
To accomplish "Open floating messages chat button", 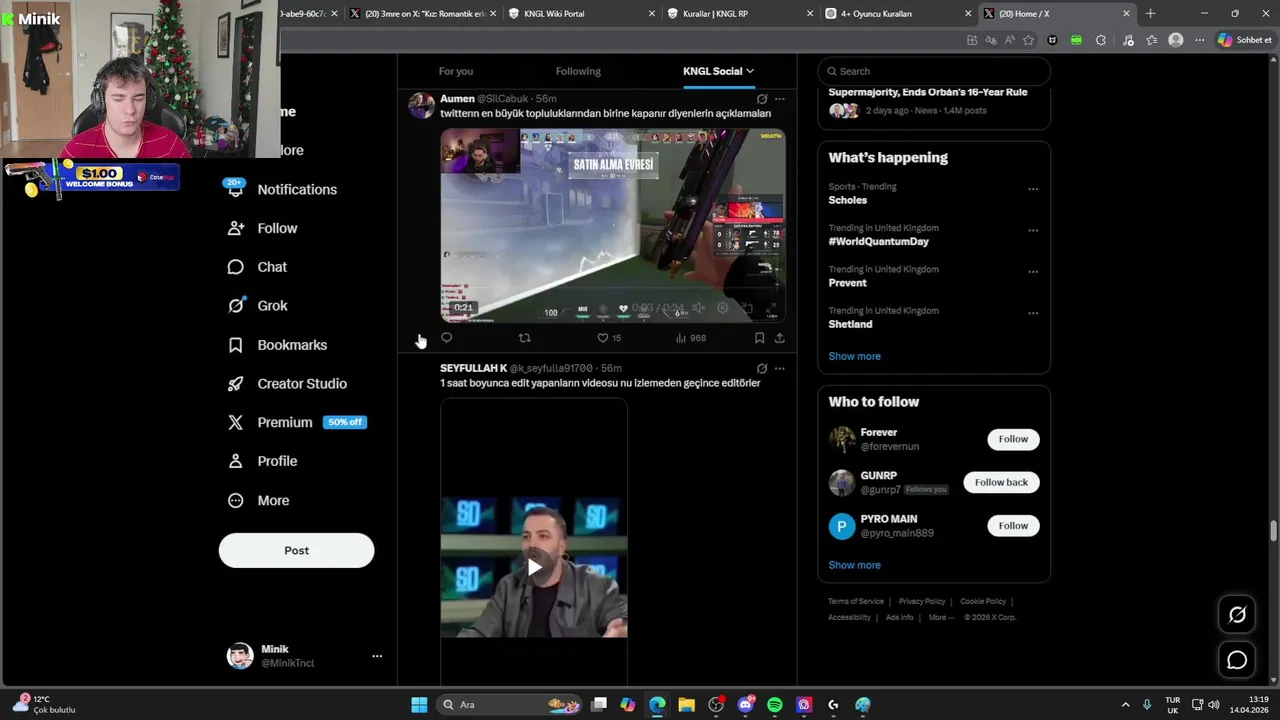I will (1237, 660).
